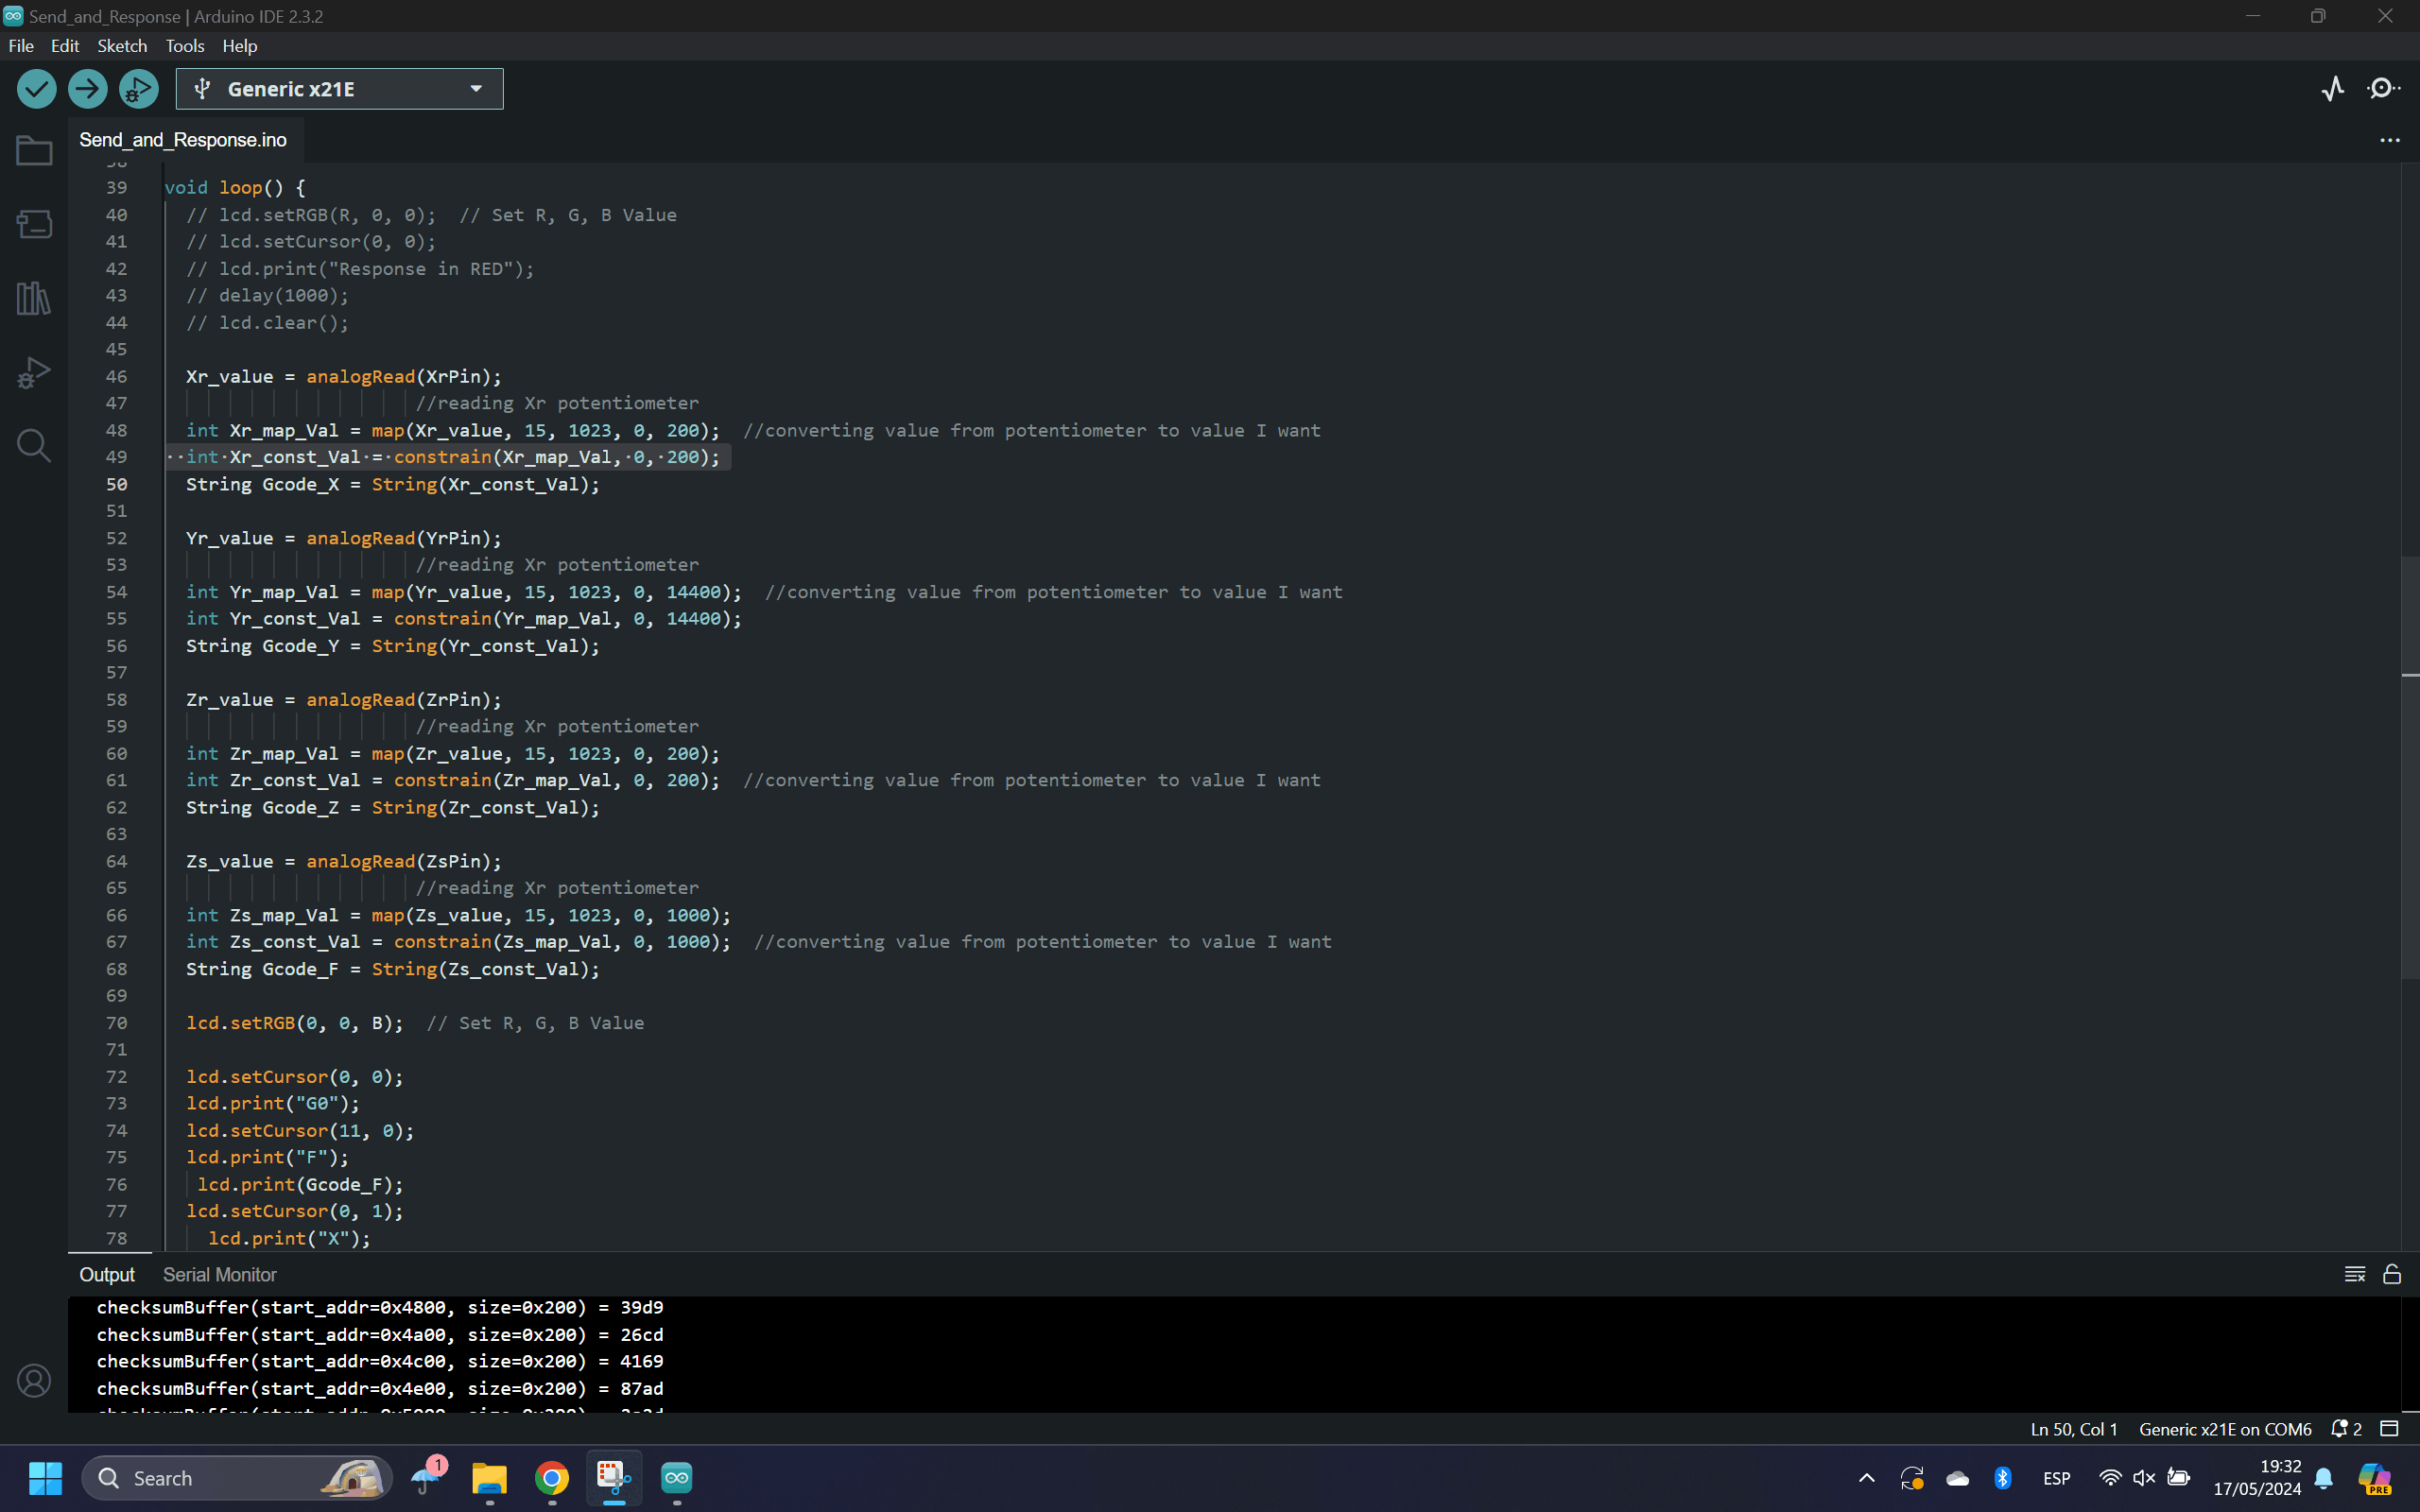Open the Debug sidebar panel icon
The width and height of the screenshot is (2420, 1512).
[34, 372]
